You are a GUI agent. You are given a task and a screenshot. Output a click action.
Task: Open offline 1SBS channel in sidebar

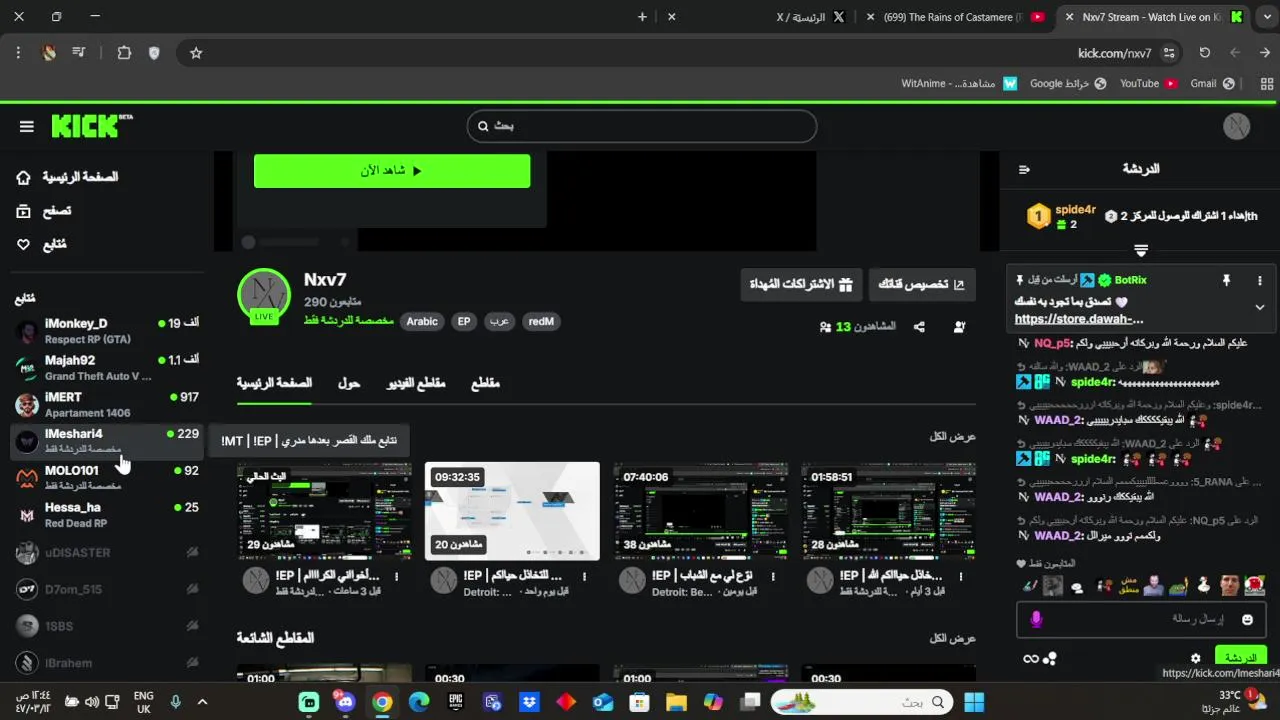click(x=107, y=626)
